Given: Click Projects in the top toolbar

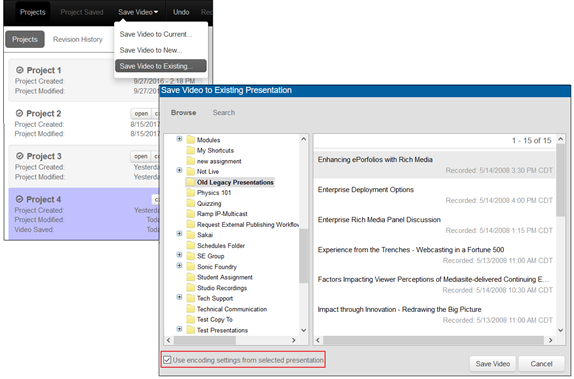Looking at the screenshot, I should (x=33, y=12).
